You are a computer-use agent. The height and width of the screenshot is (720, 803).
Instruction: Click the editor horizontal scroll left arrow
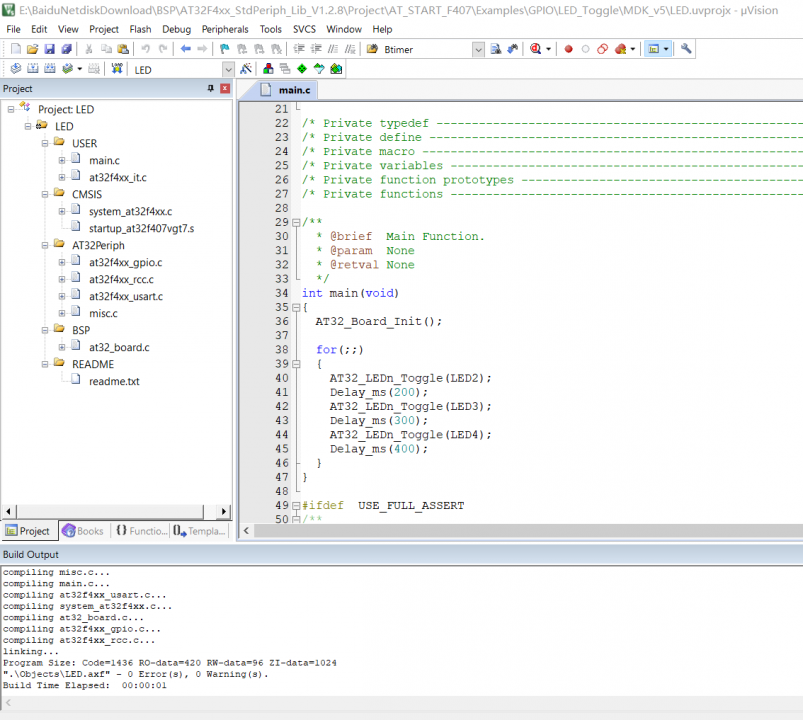246,531
